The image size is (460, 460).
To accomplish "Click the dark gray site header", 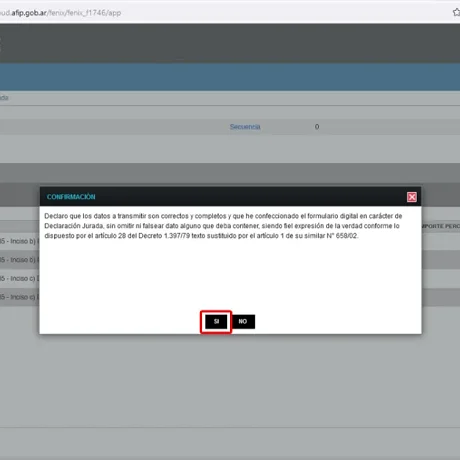I will point(230,43).
